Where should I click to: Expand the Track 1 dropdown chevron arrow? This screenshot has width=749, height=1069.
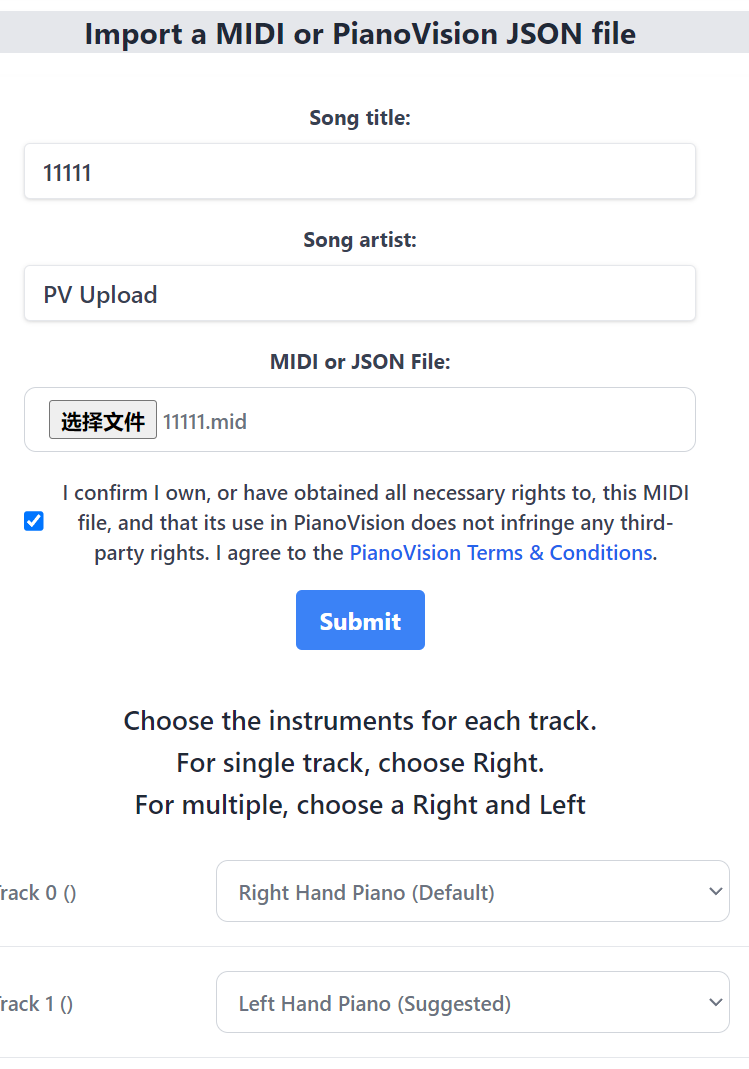click(714, 1002)
